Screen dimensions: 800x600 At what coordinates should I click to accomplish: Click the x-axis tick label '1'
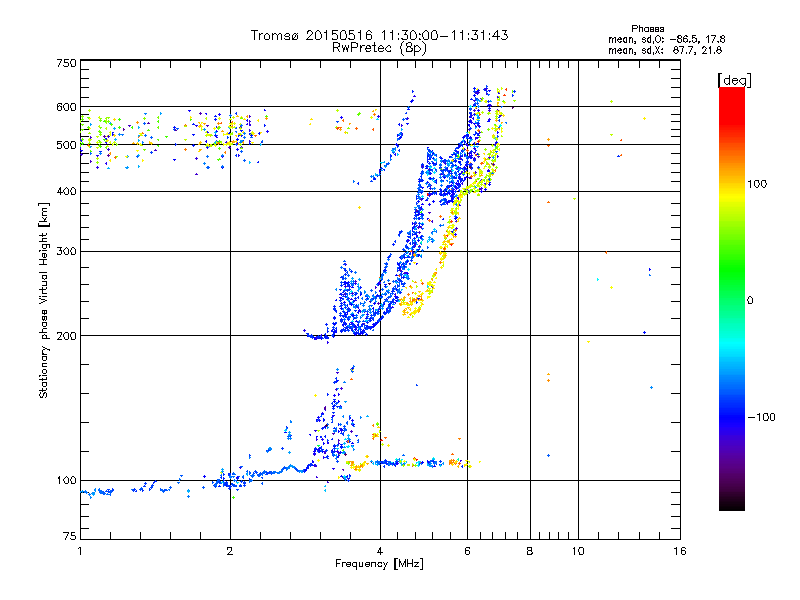tap(80, 551)
